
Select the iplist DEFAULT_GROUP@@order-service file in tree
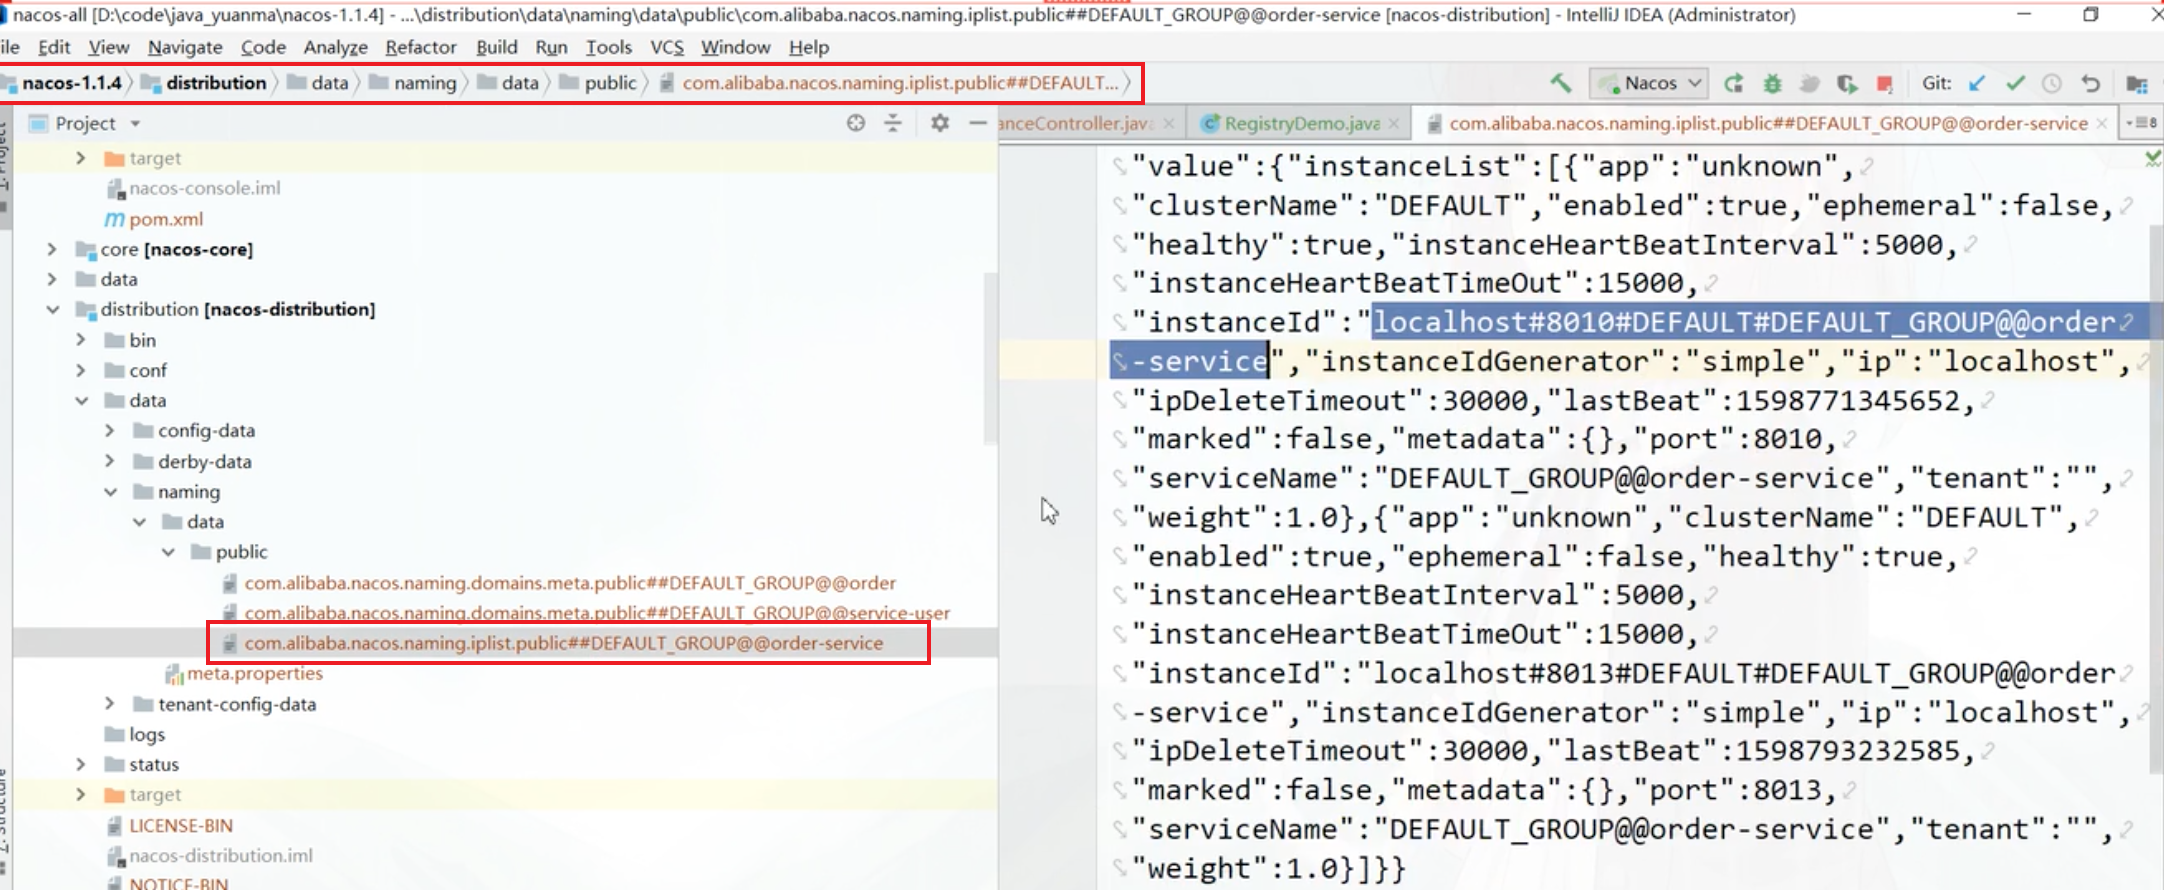(564, 643)
